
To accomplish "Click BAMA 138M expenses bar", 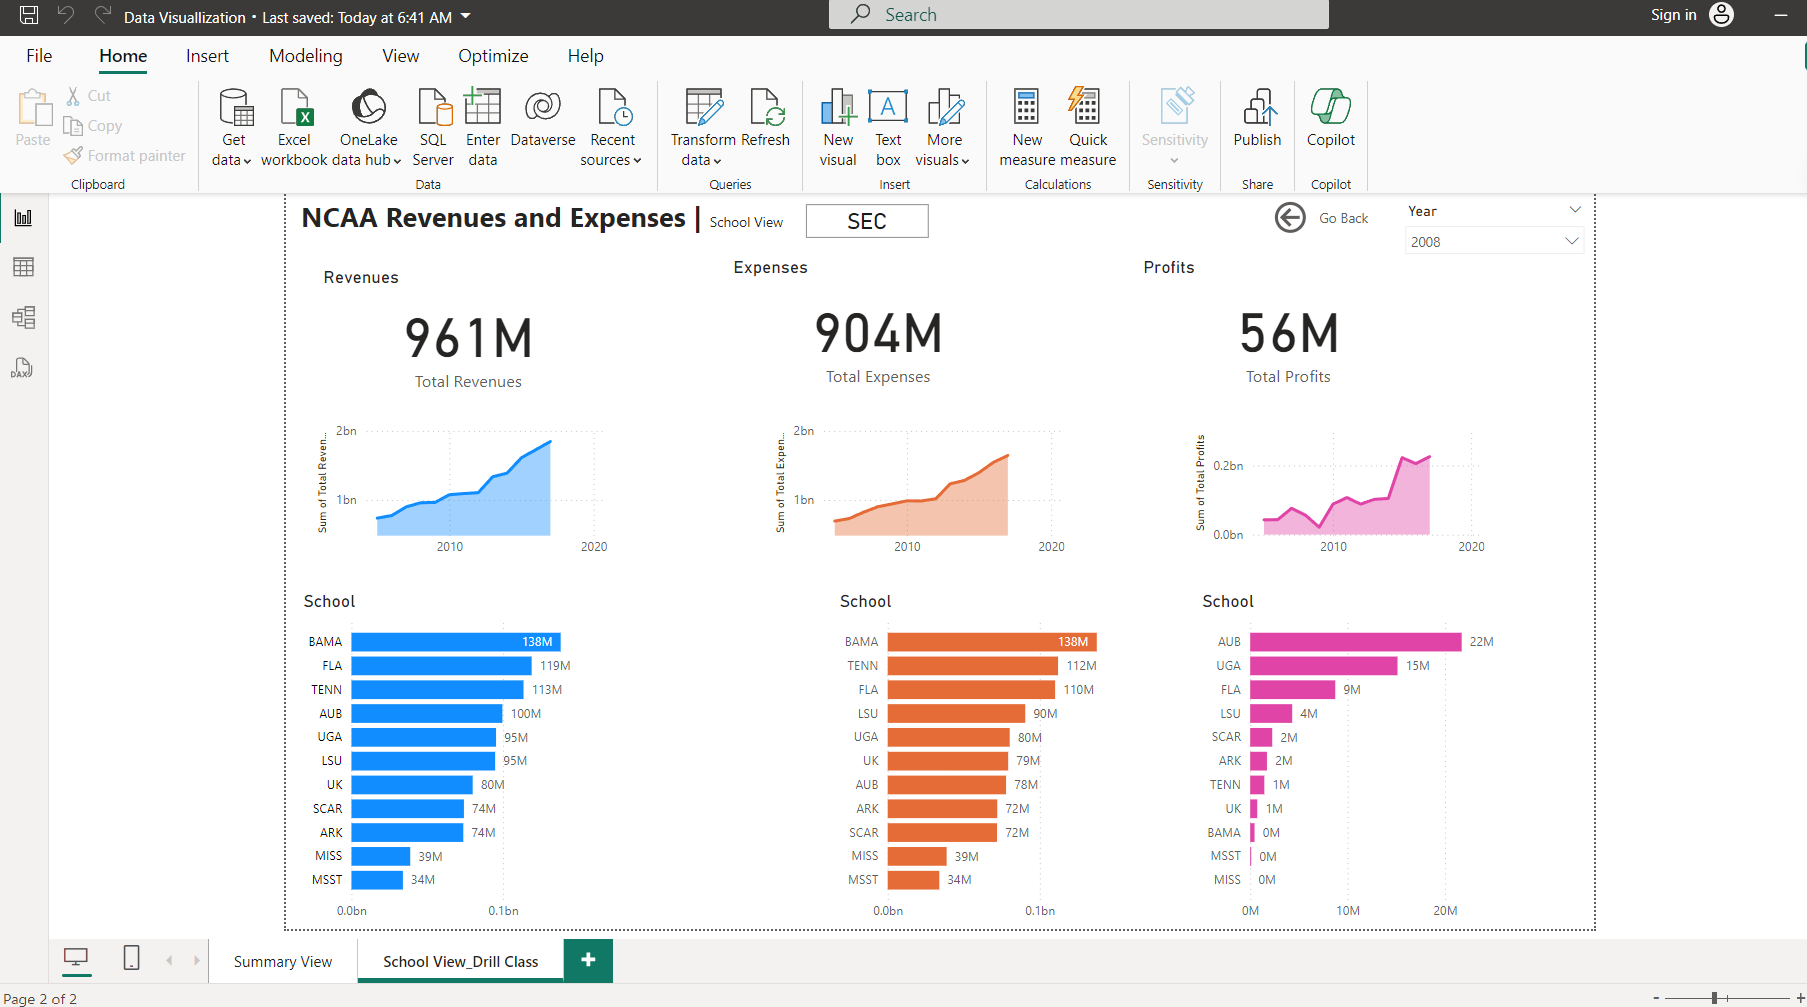I will click(992, 642).
